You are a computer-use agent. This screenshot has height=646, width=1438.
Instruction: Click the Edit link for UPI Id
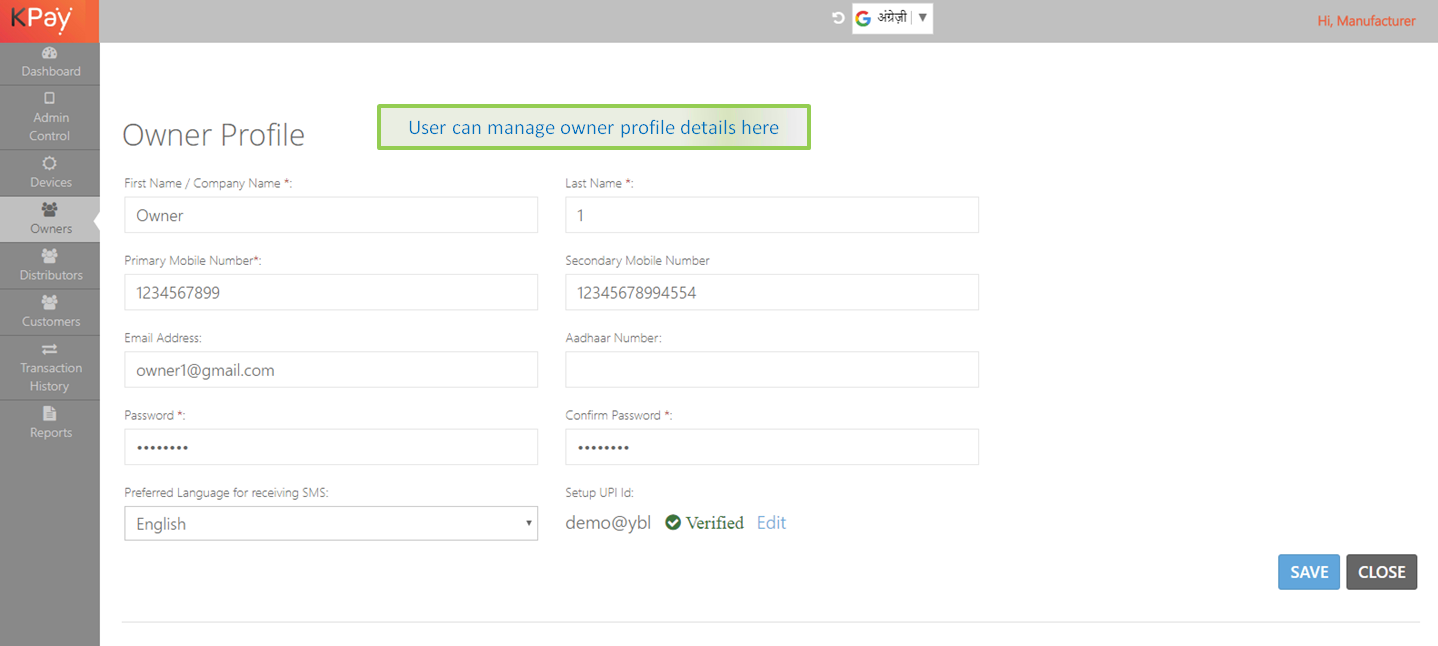click(x=771, y=522)
